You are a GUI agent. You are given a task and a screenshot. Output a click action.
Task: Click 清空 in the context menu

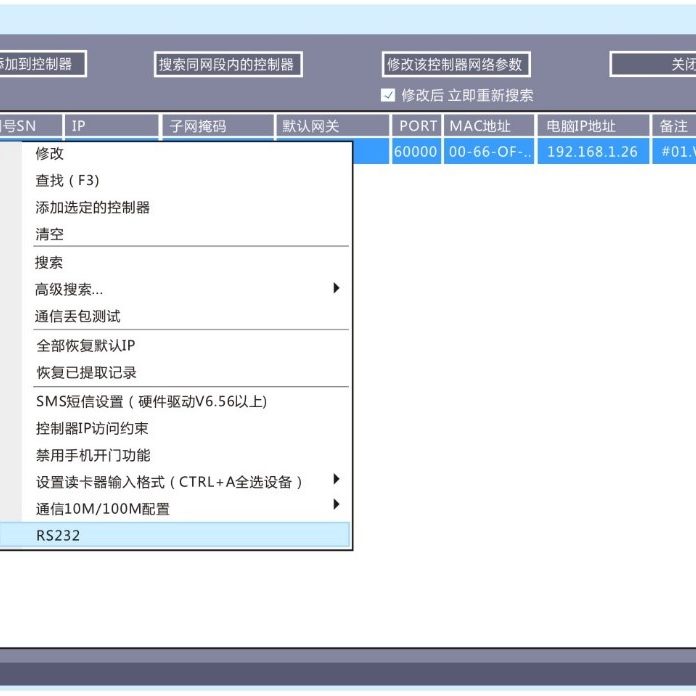pyautogui.click(x=50, y=235)
